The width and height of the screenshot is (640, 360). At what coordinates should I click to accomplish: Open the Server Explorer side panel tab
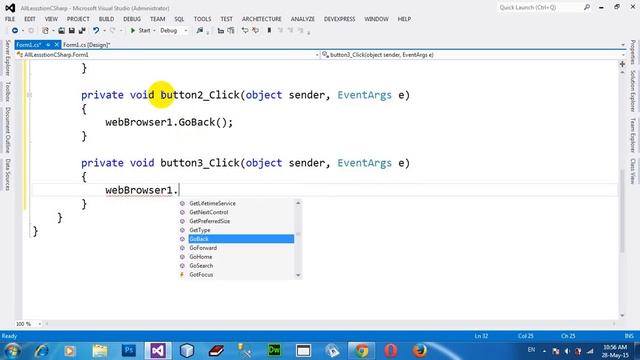point(7,58)
